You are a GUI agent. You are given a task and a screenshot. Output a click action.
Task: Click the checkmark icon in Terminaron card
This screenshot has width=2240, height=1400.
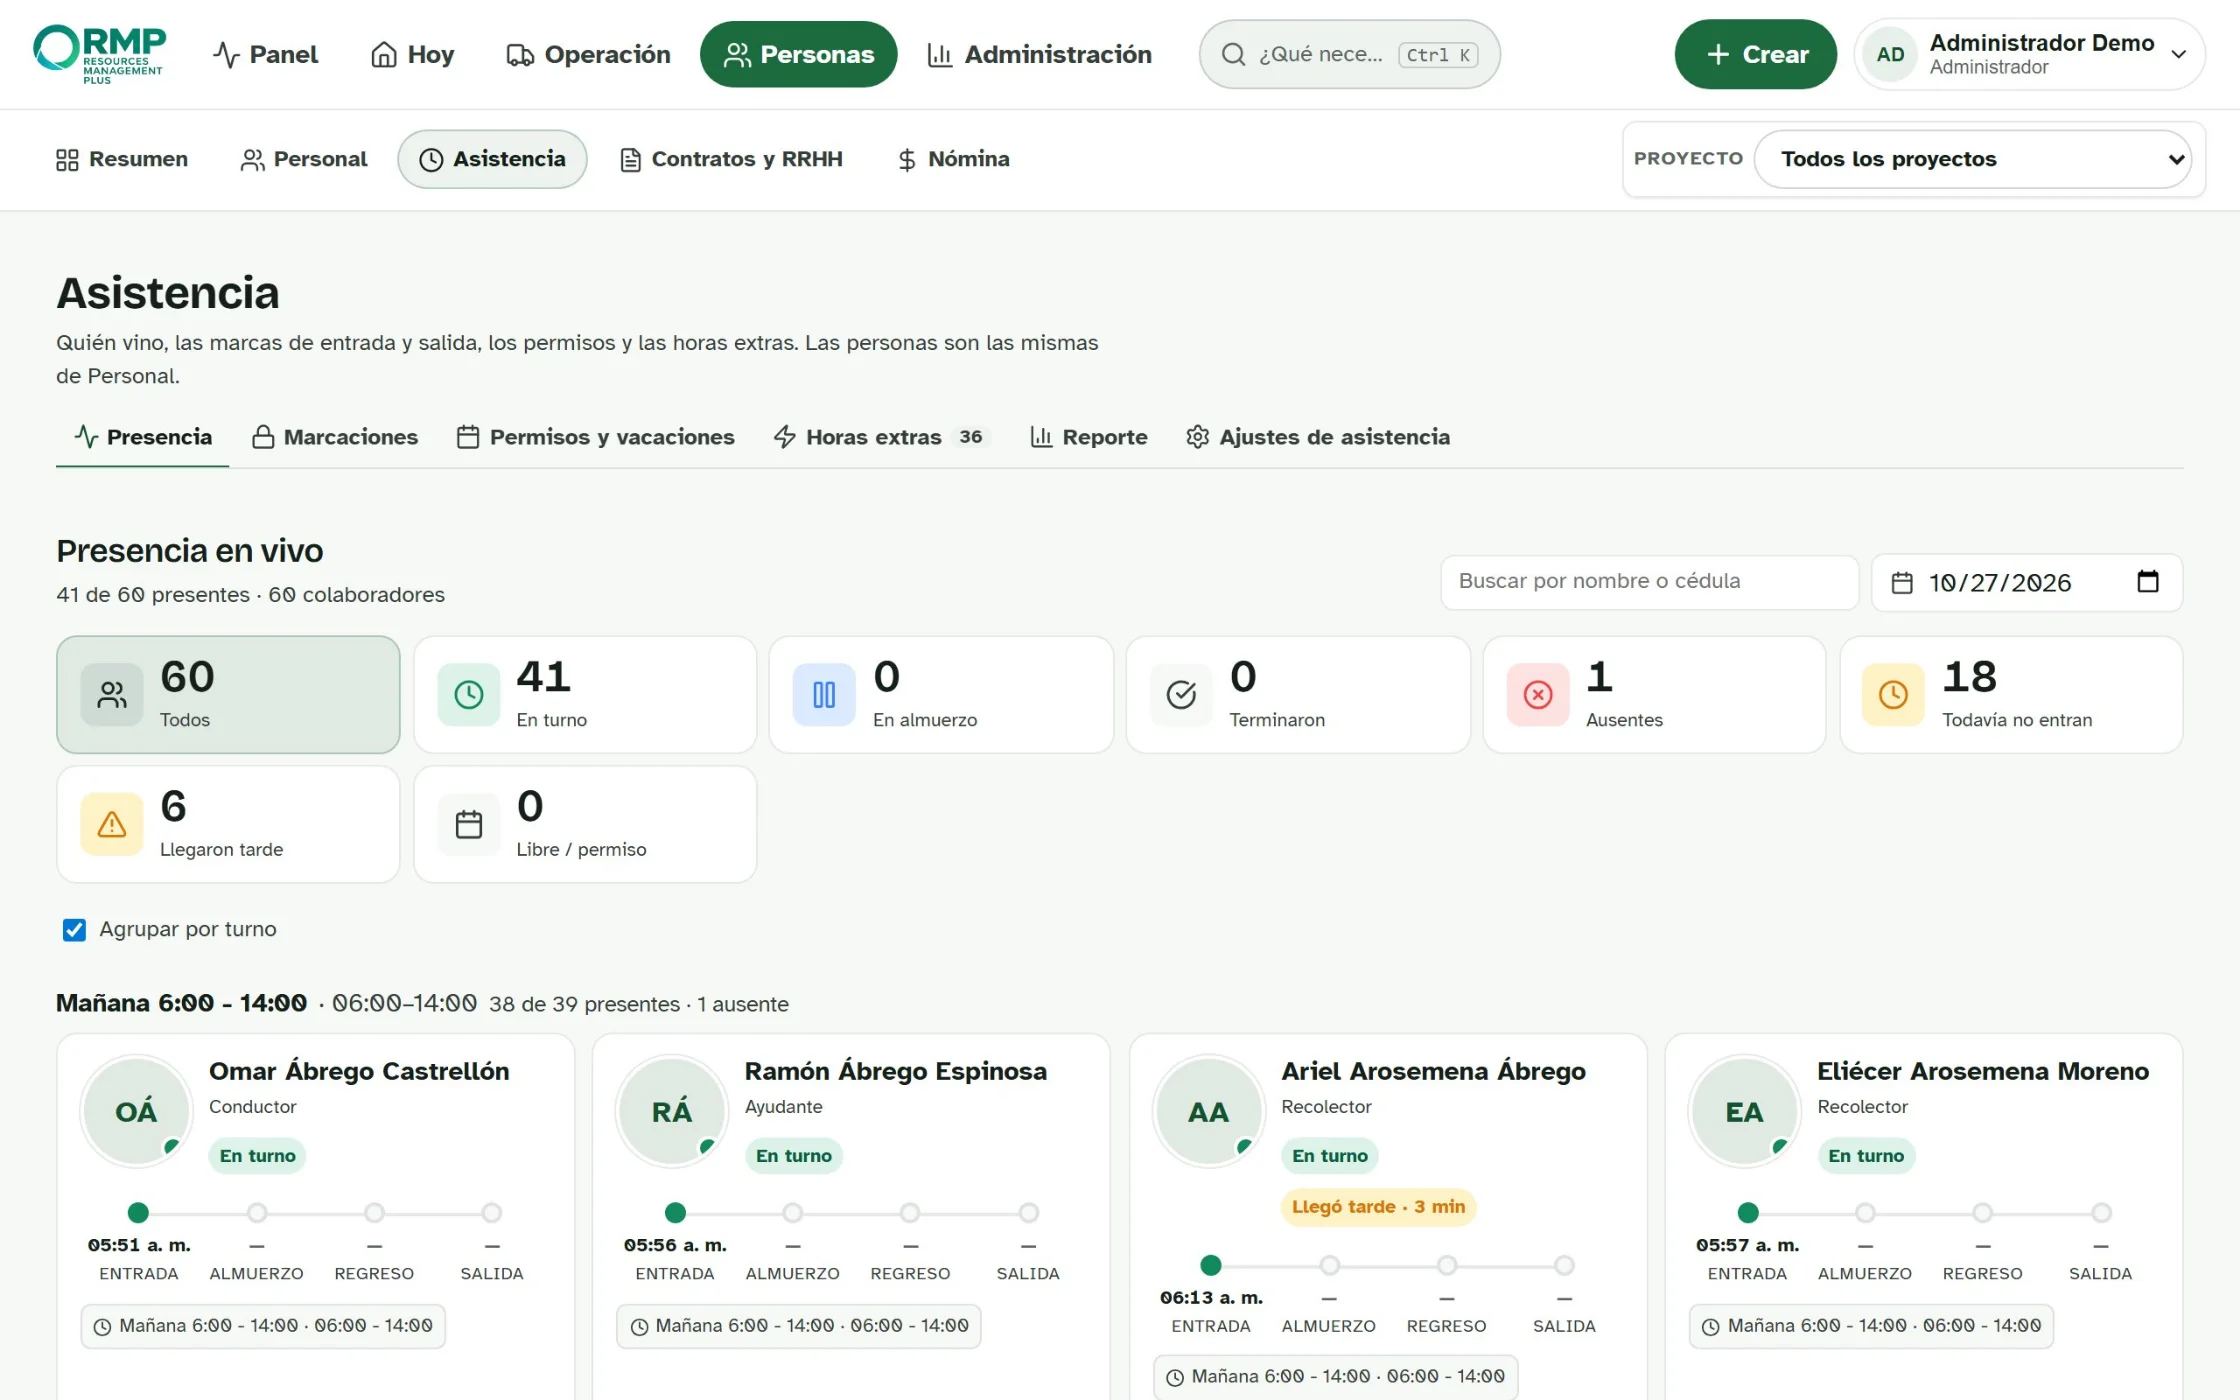(x=1181, y=694)
